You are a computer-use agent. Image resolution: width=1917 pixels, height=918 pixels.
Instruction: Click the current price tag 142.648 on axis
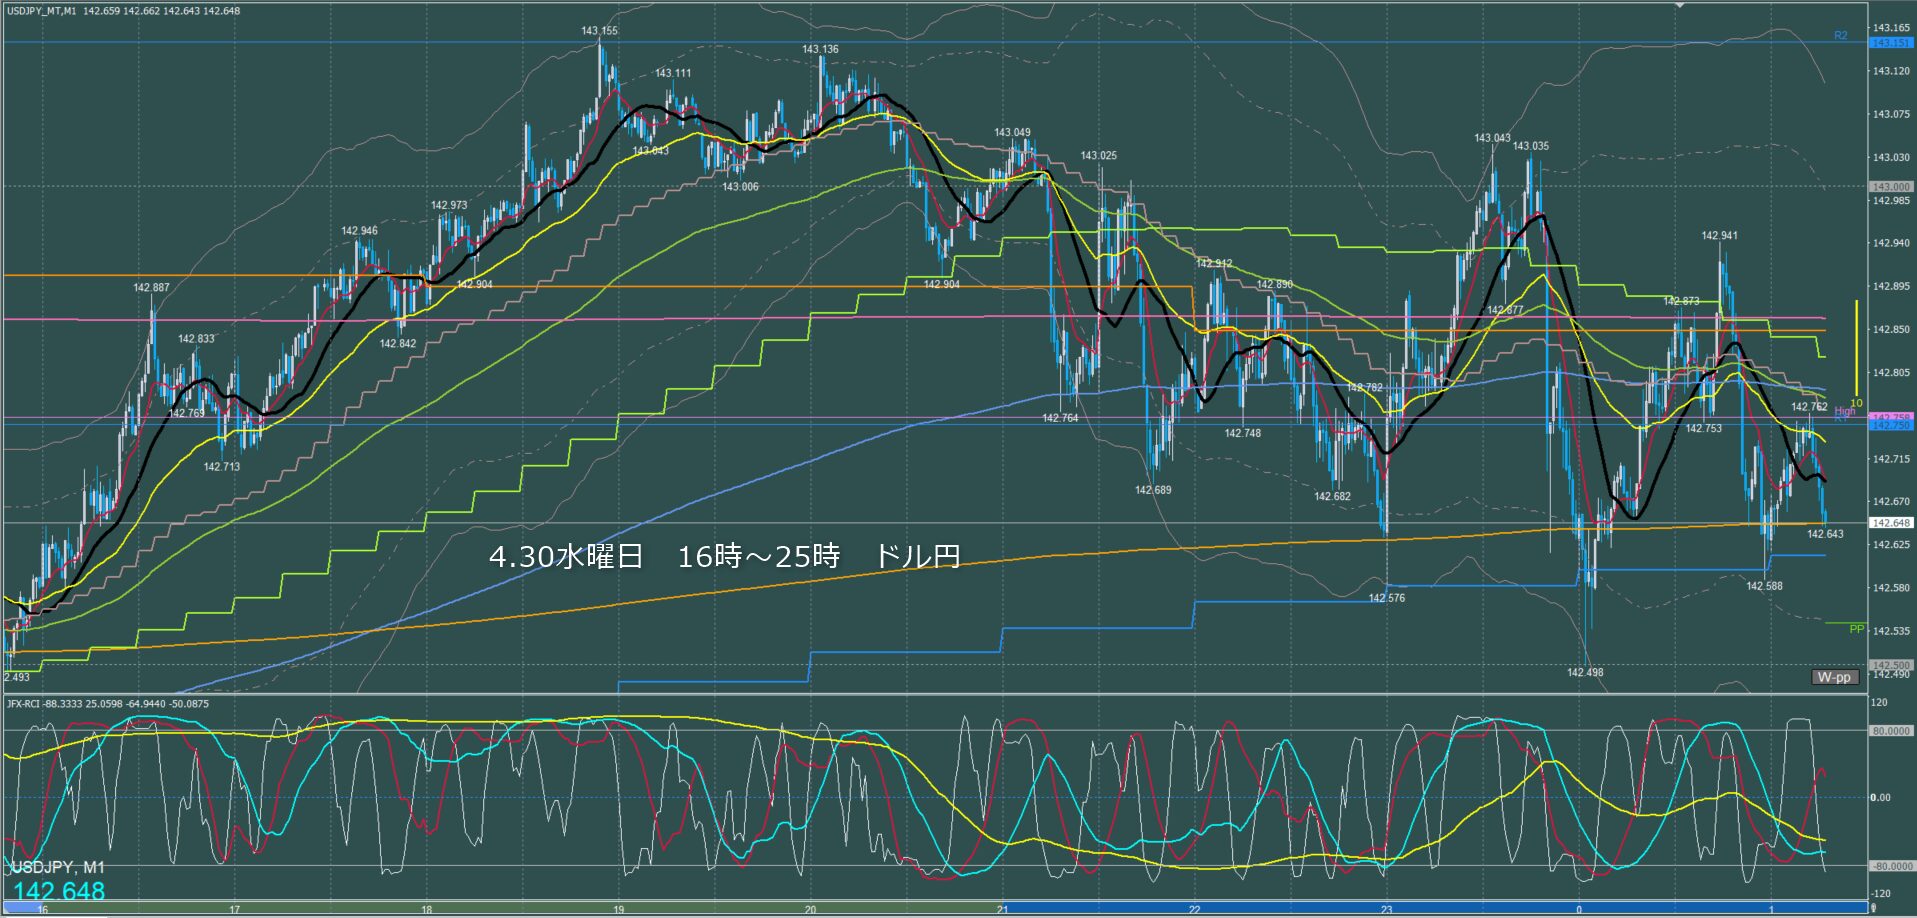tap(1891, 523)
